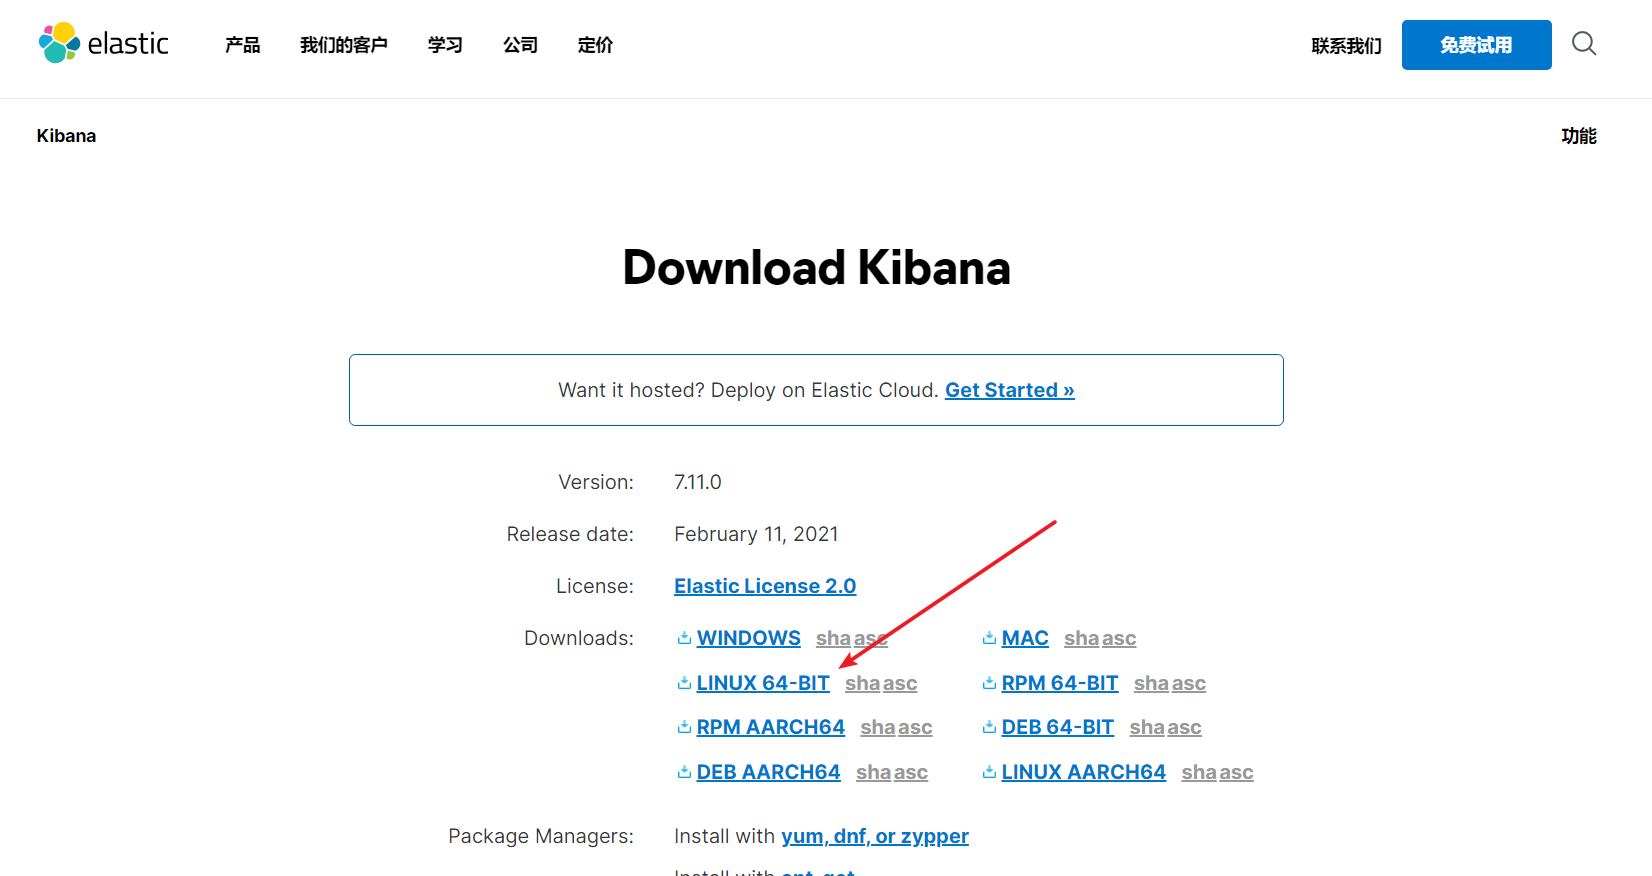Open the 学习 menu
Screen dimensions: 1652x876
445,45
